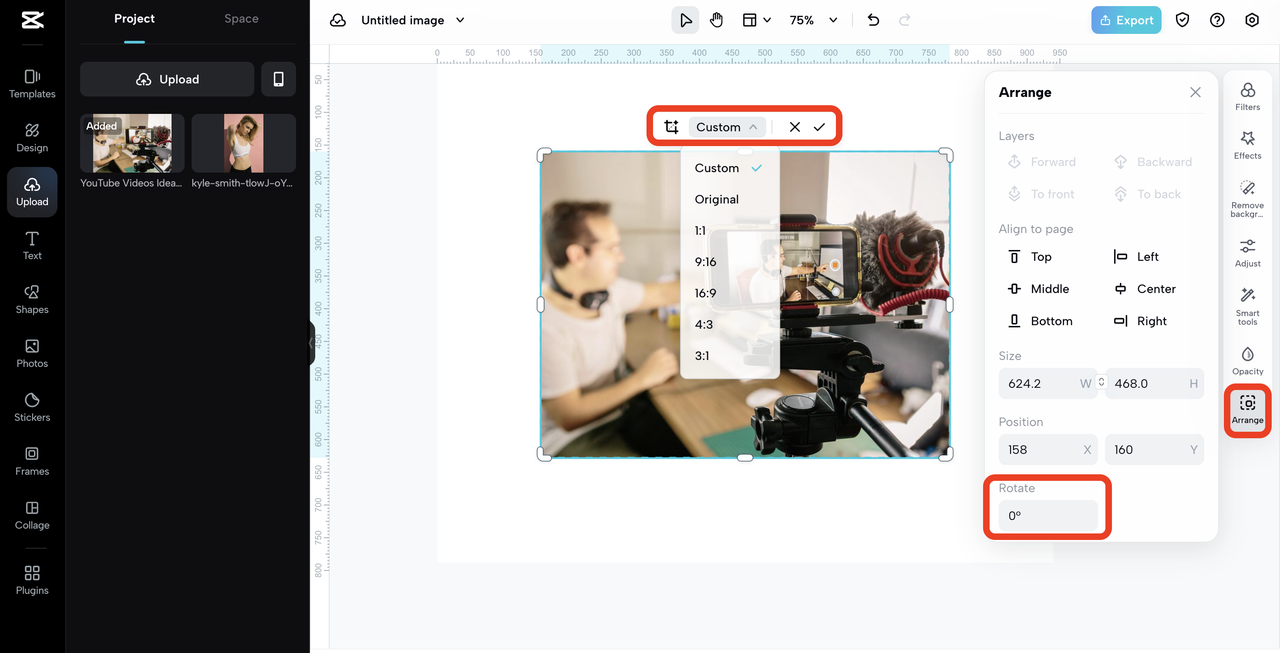Open the Frames sidebar panel
Viewport: 1280px width, 653px height.
(32, 462)
